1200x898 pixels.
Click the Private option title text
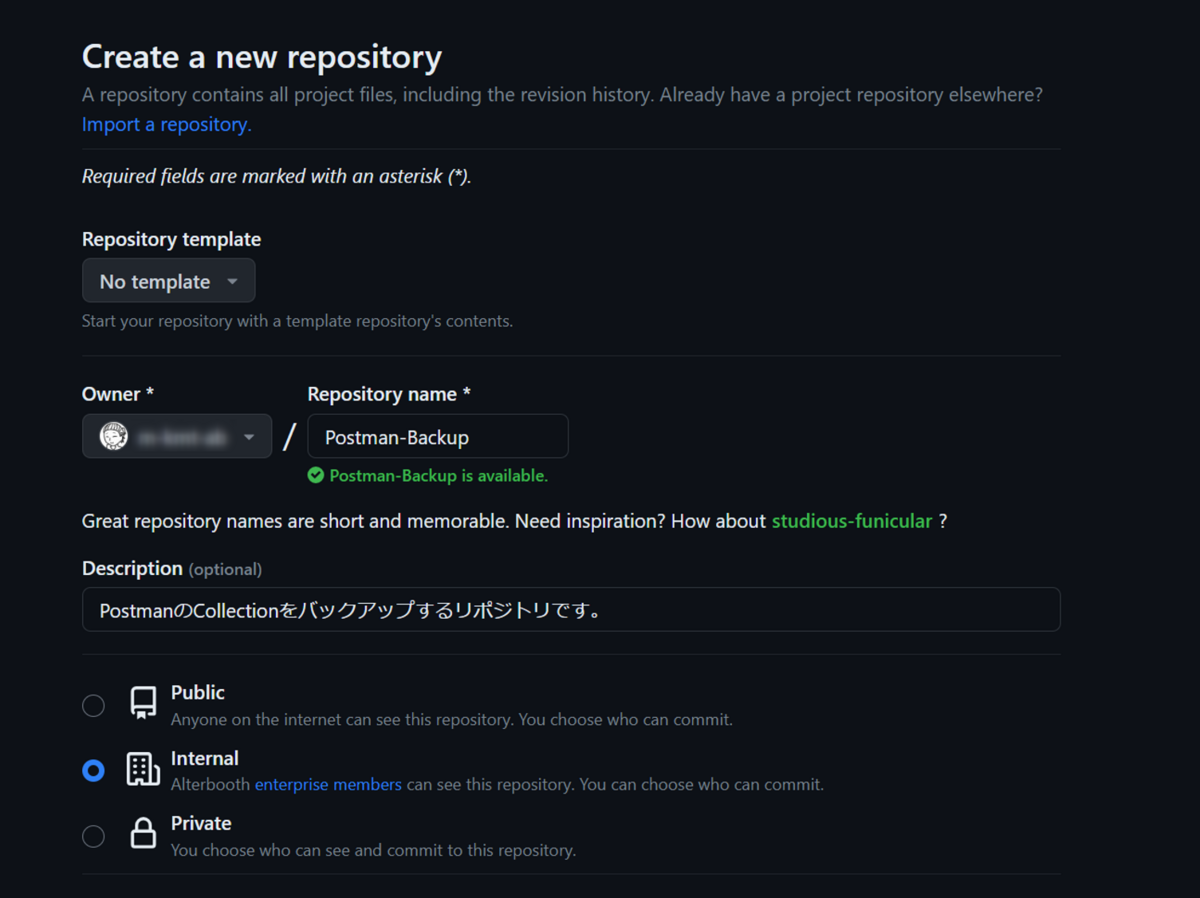point(201,823)
